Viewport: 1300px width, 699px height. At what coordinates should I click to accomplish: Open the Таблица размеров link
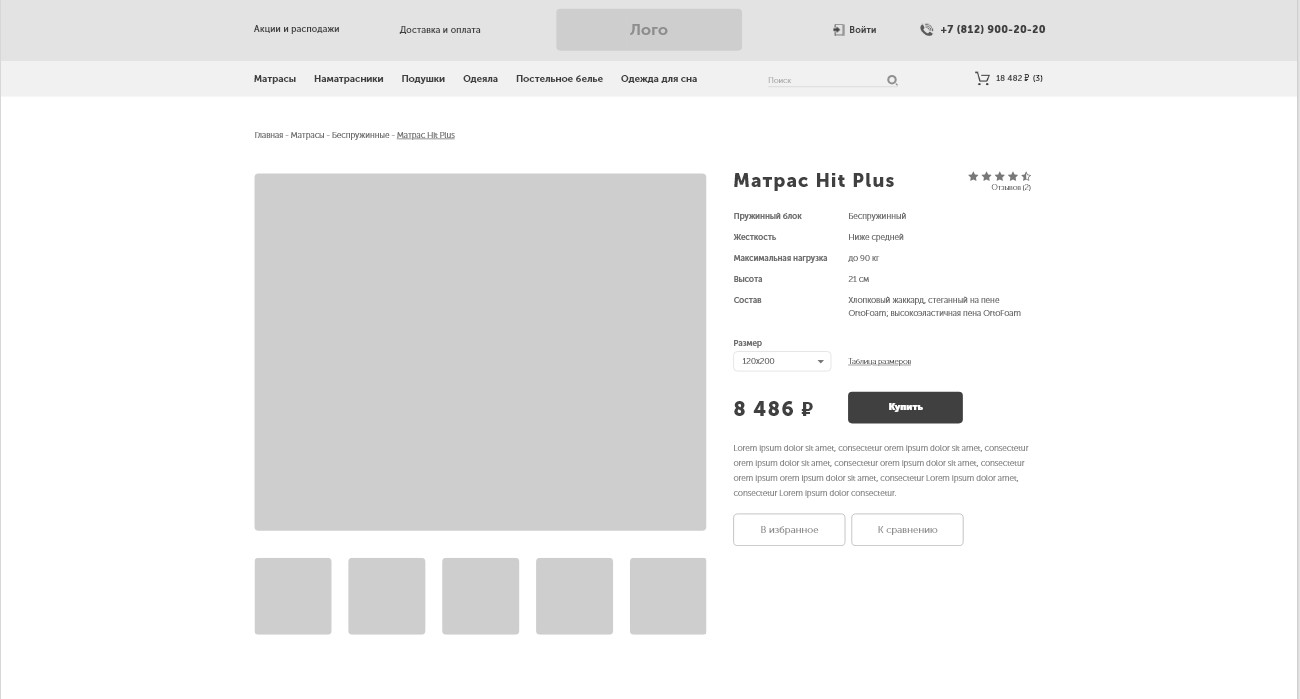point(879,362)
